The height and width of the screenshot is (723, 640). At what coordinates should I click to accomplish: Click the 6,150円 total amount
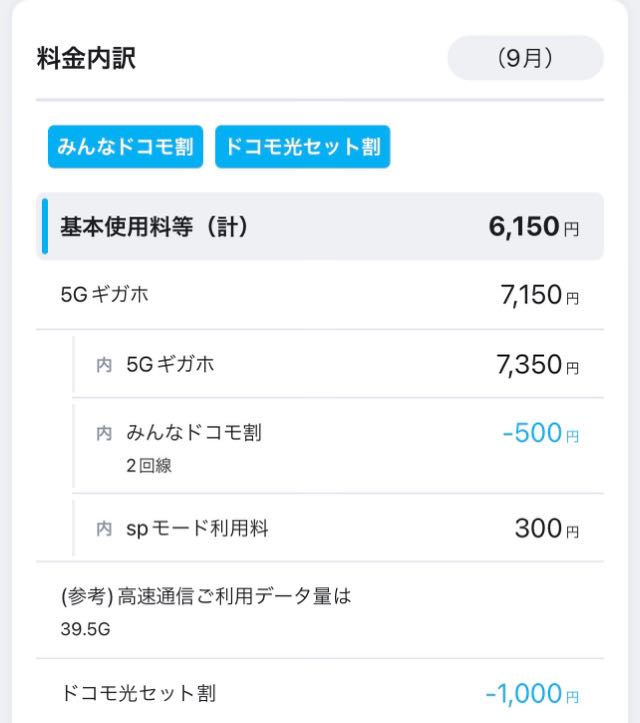[x=533, y=226]
